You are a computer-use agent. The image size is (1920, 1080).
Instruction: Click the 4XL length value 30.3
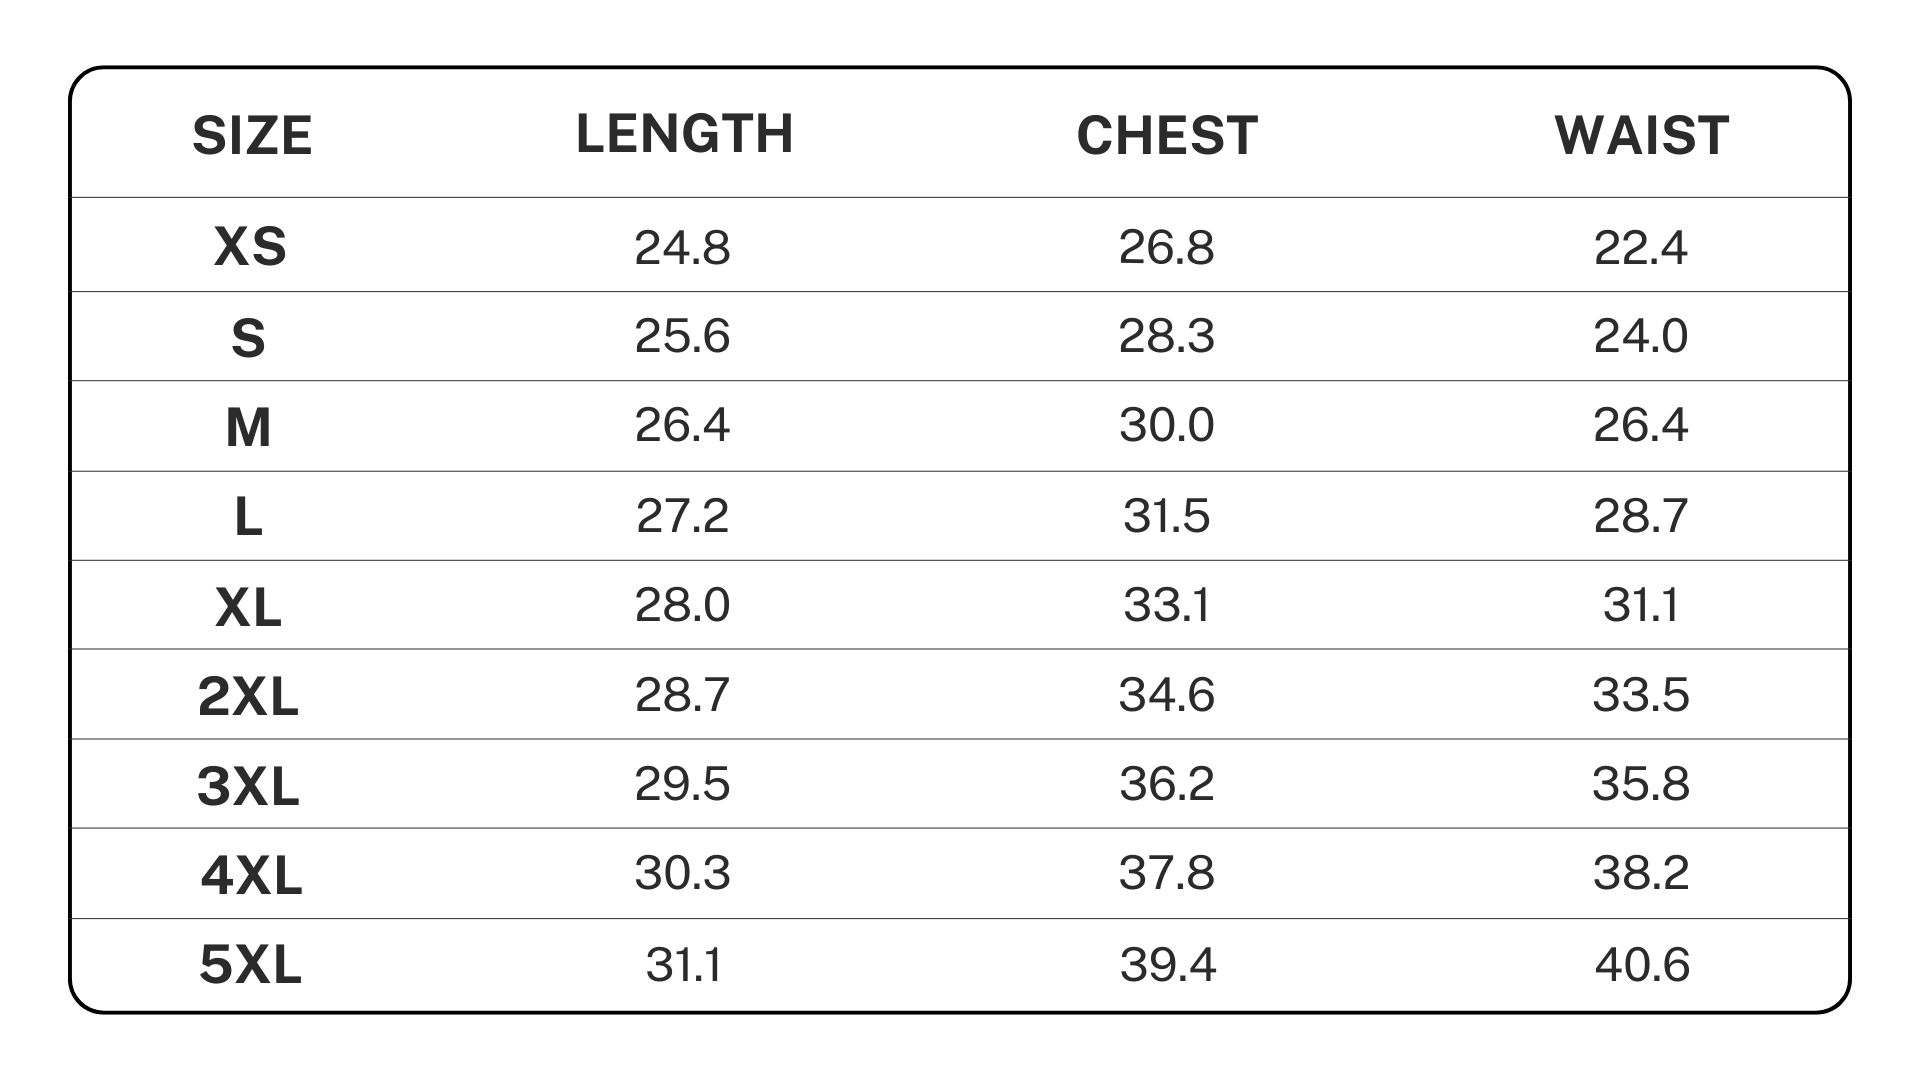pyautogui.click(x=682, y=873)
